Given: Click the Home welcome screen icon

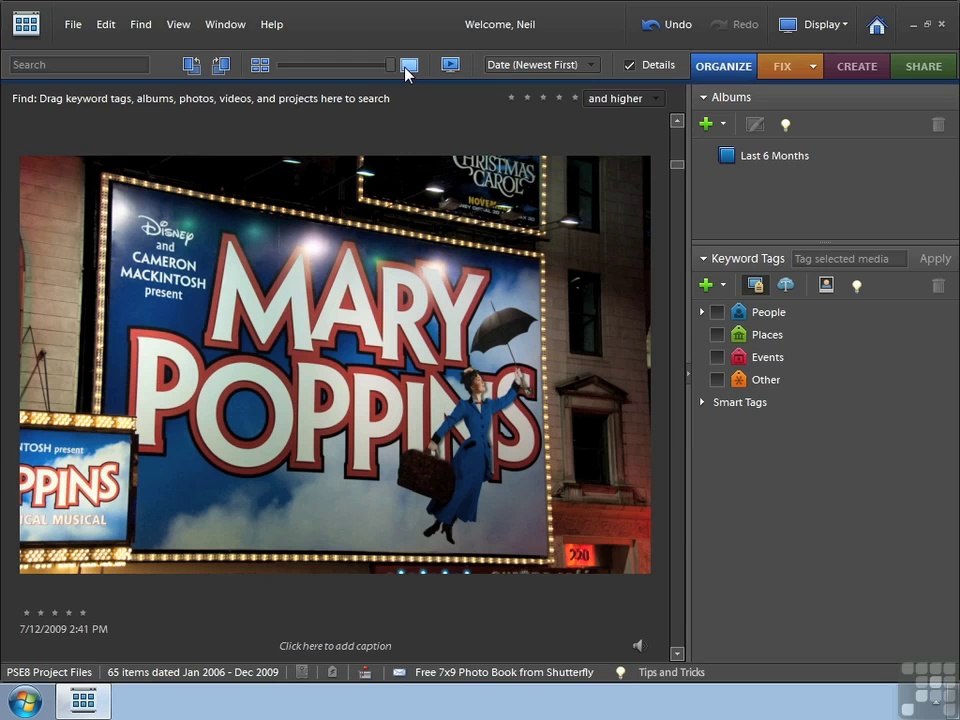Looking at the screenshot, I should [877, 25].
